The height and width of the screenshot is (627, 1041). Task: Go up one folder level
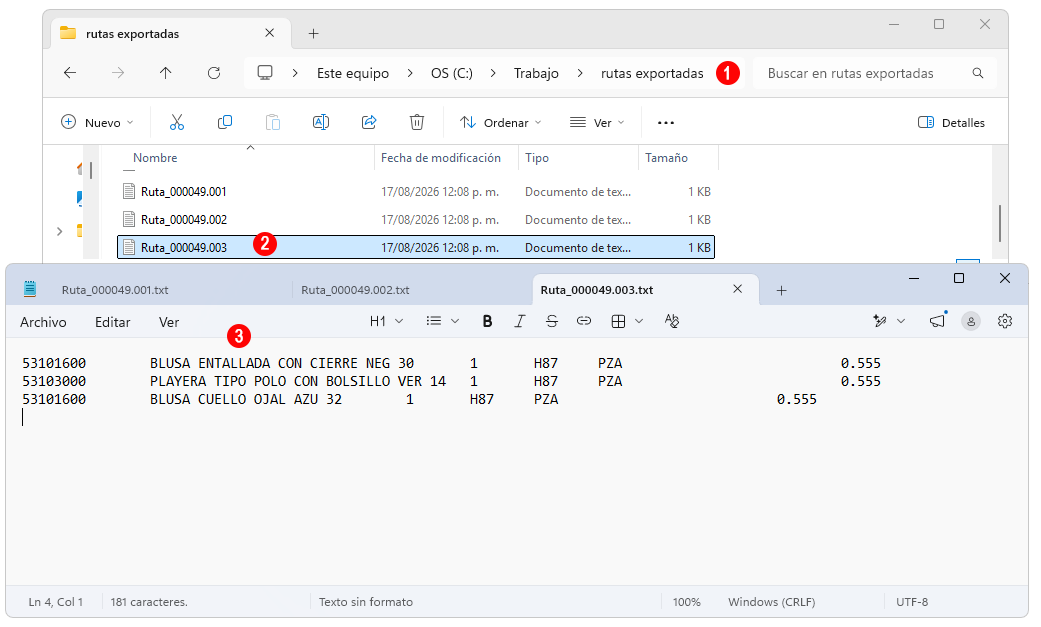(x=165, y=73)
